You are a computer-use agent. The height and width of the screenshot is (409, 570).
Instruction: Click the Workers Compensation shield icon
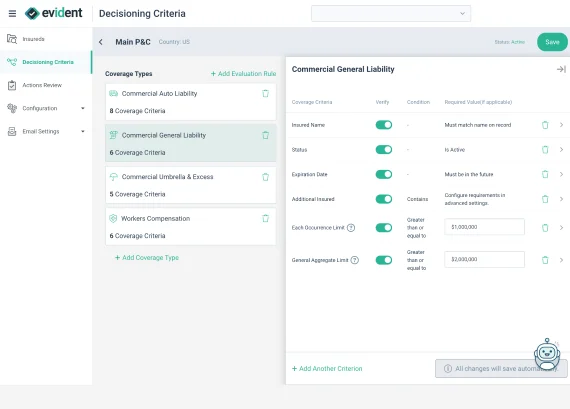[113, 218]
